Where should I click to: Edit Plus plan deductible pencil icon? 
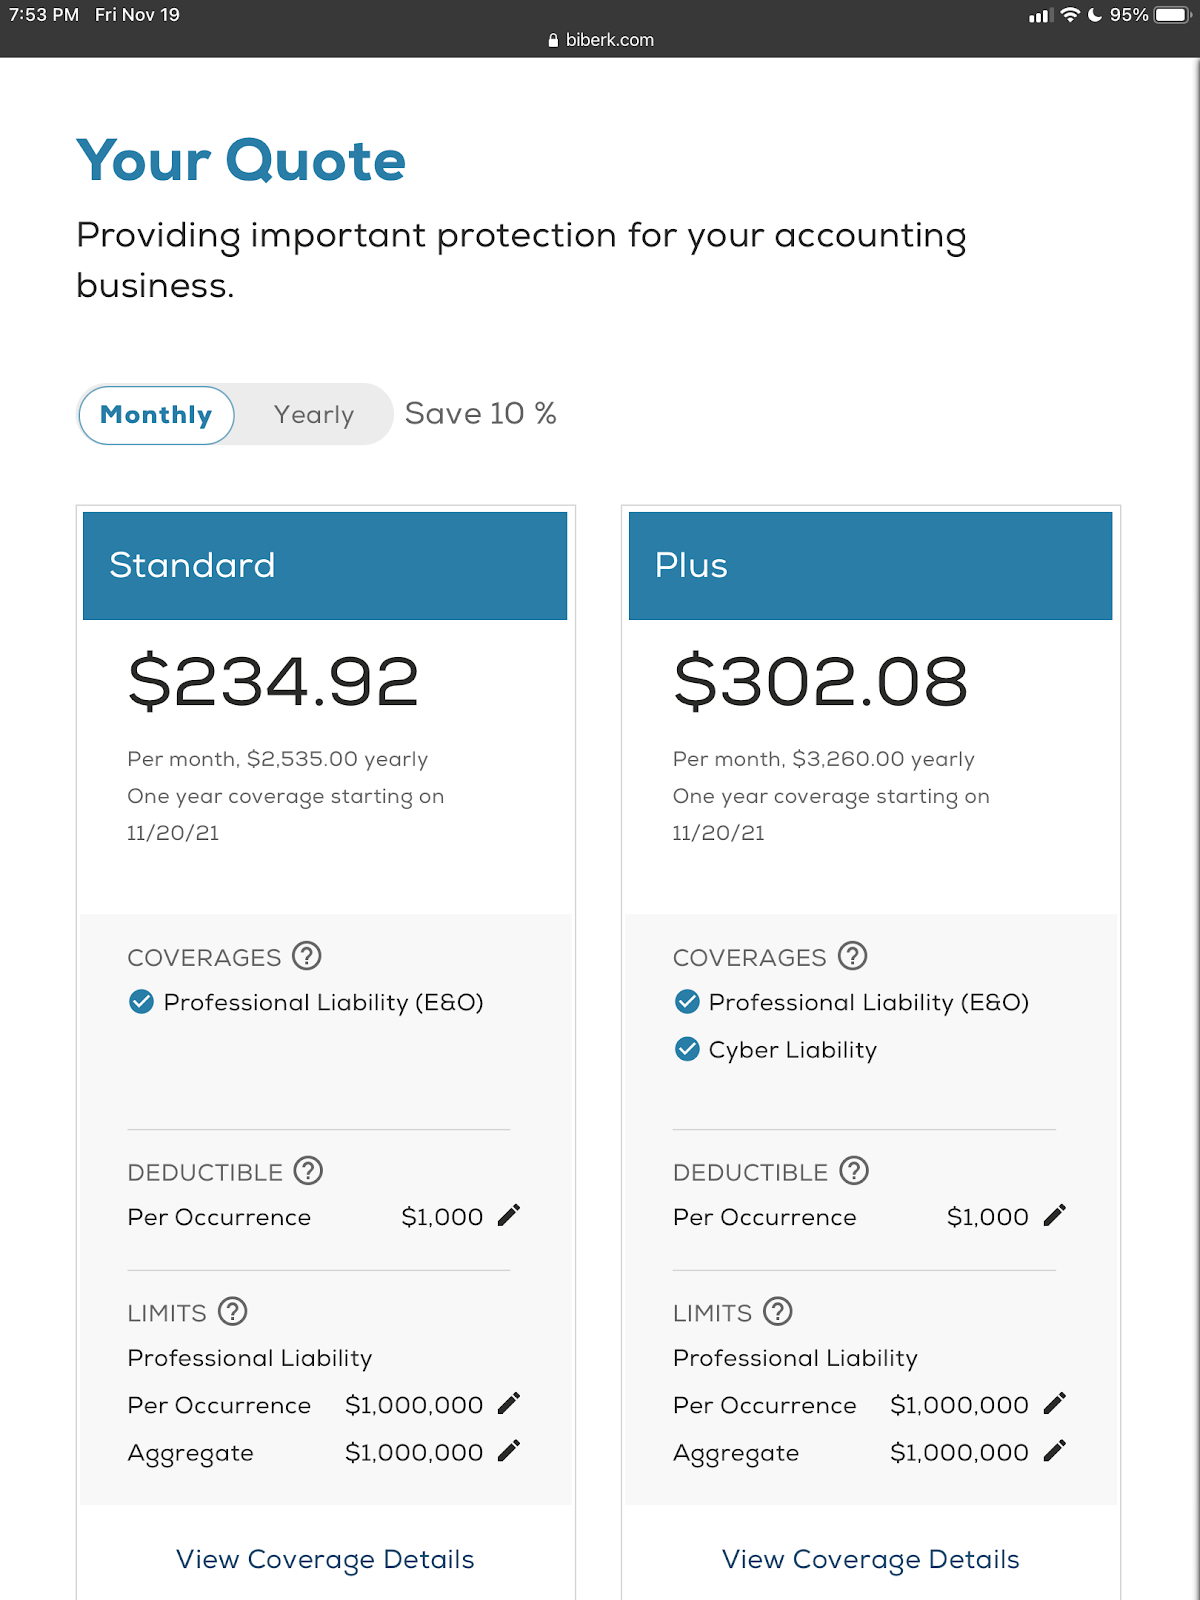[x=1054, y=1216]
